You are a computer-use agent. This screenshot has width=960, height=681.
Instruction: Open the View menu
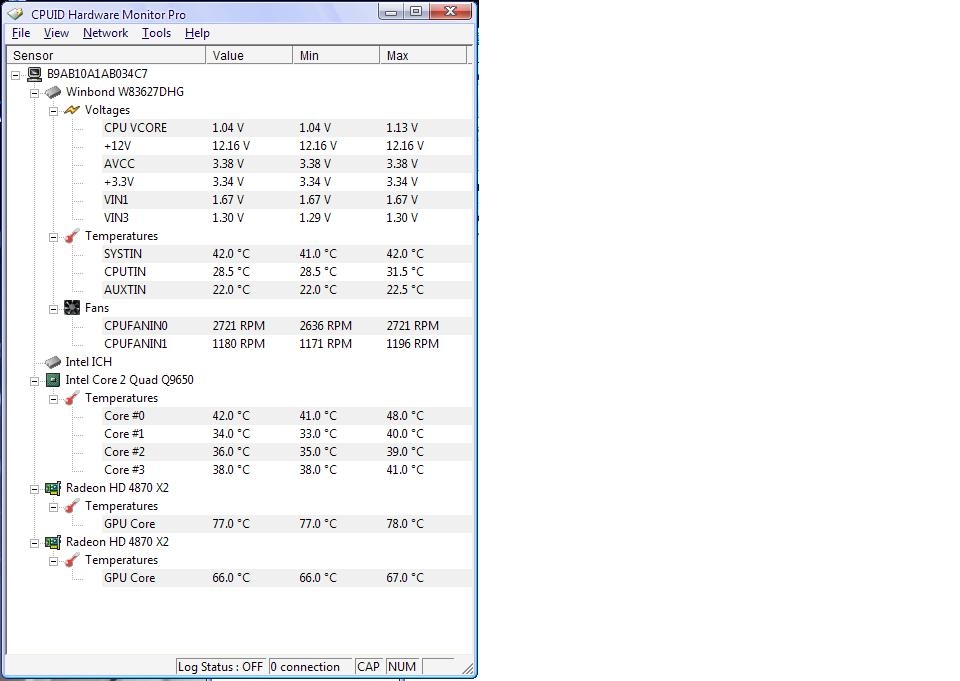pyautogui.click(x=56, y=33)
